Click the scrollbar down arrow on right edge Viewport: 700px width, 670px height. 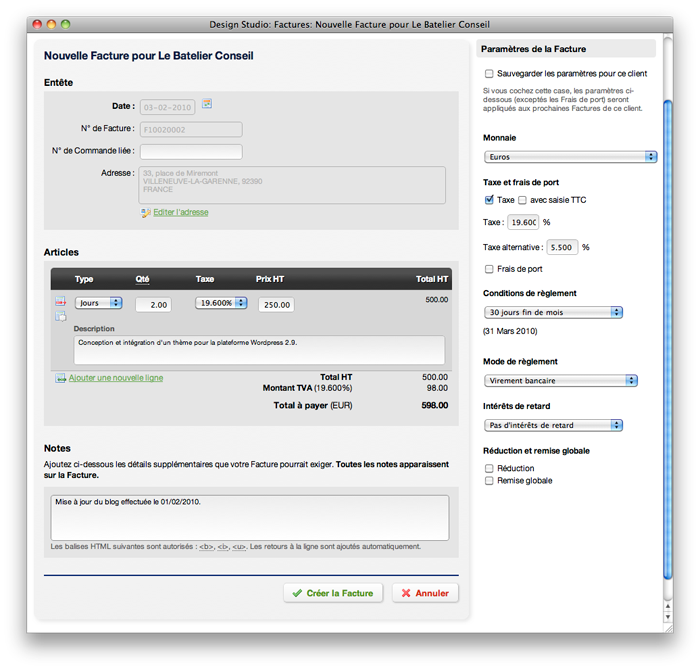(668, 616)
